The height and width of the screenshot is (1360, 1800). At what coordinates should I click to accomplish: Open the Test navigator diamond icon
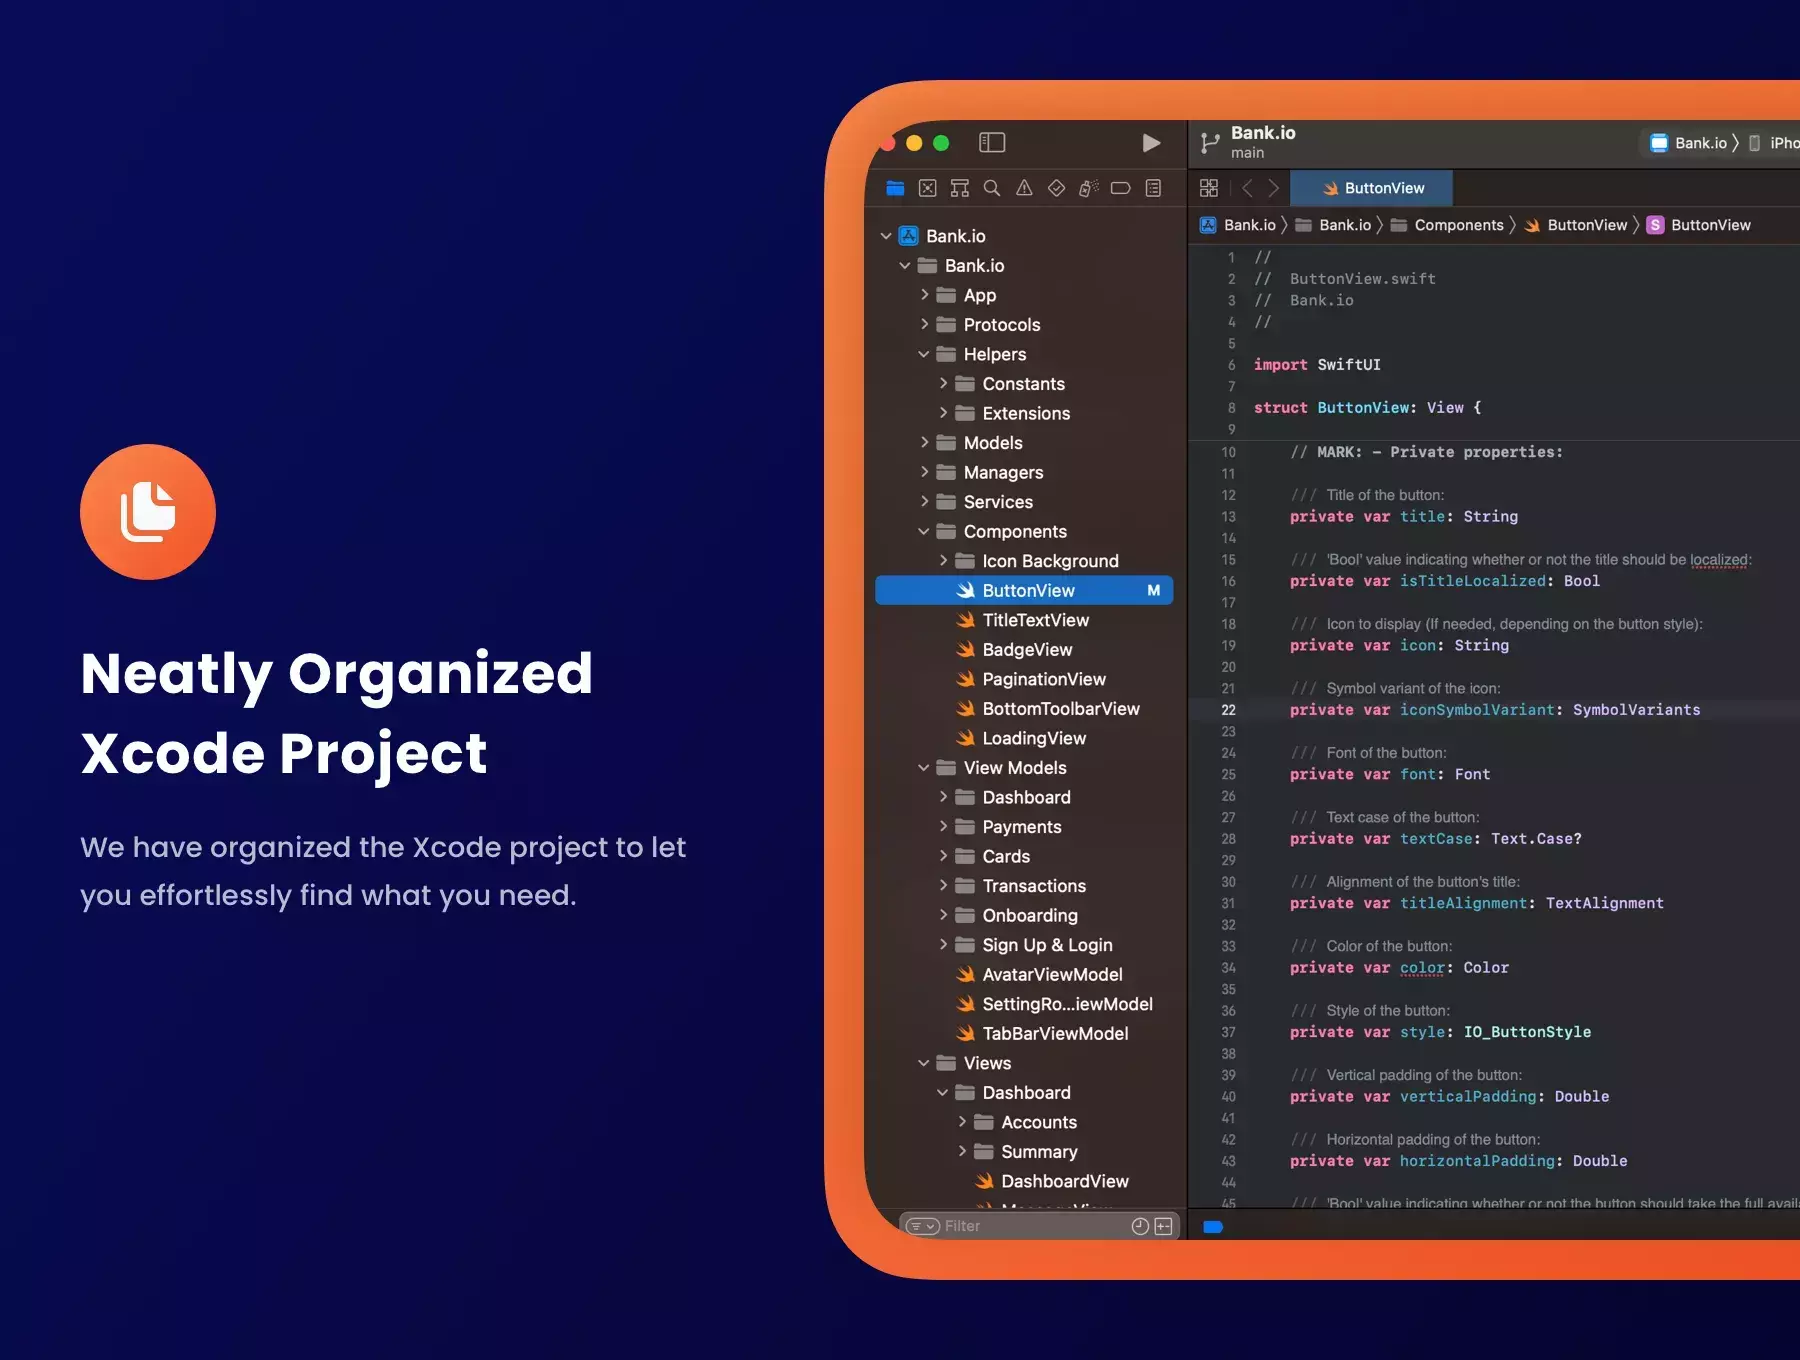pyautogui.click(x=1056, y=188)
